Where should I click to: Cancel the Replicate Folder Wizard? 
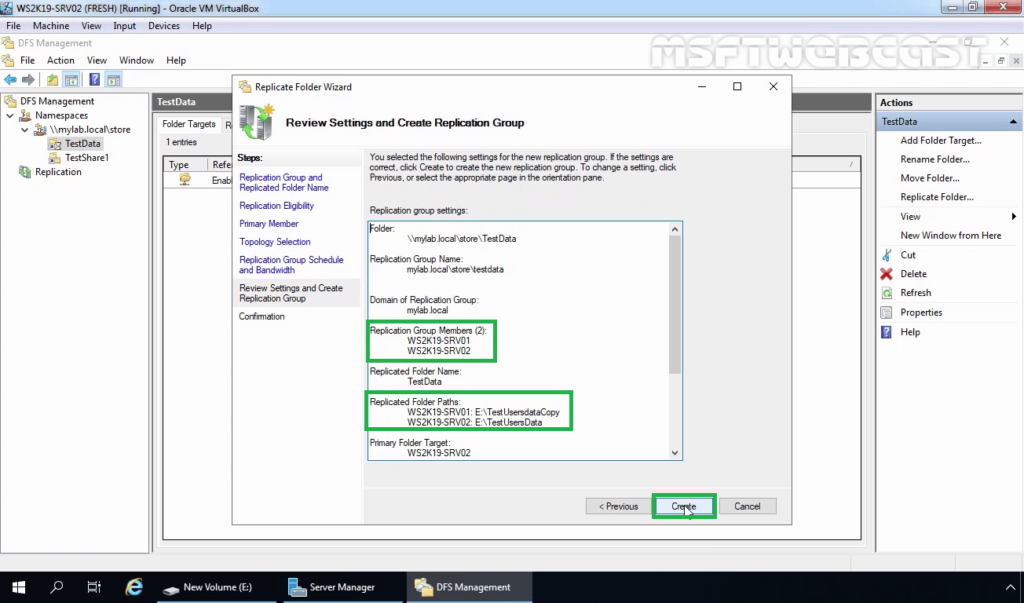[747, 506]
